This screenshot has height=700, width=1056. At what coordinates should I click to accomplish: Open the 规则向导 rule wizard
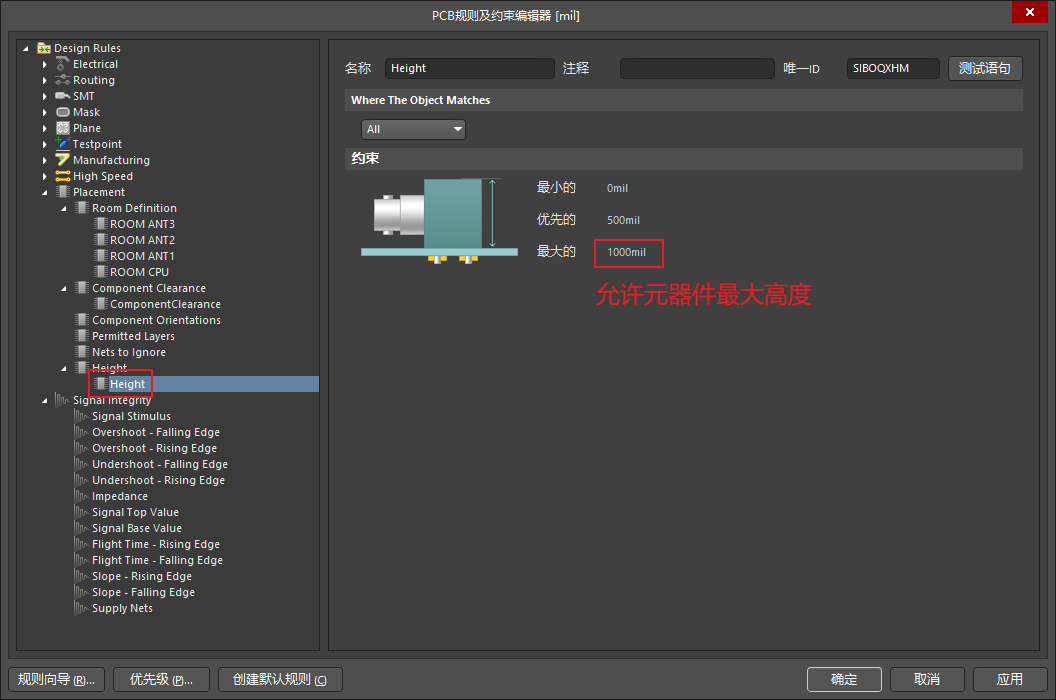coord(57,679)
